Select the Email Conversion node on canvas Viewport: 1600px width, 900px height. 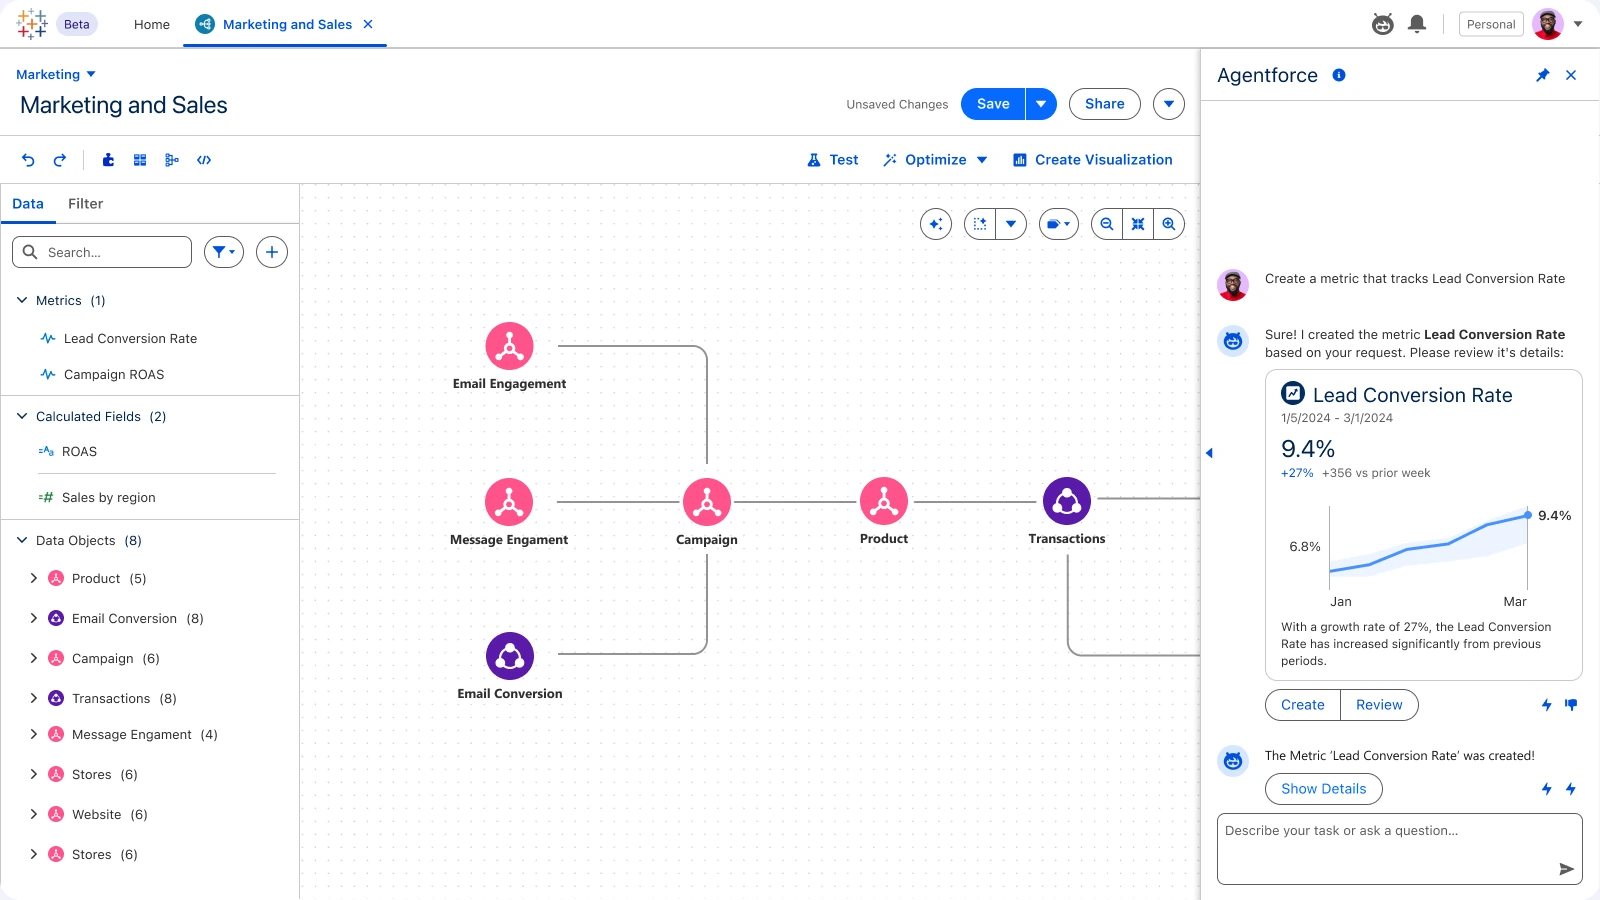tap(510, 656)
